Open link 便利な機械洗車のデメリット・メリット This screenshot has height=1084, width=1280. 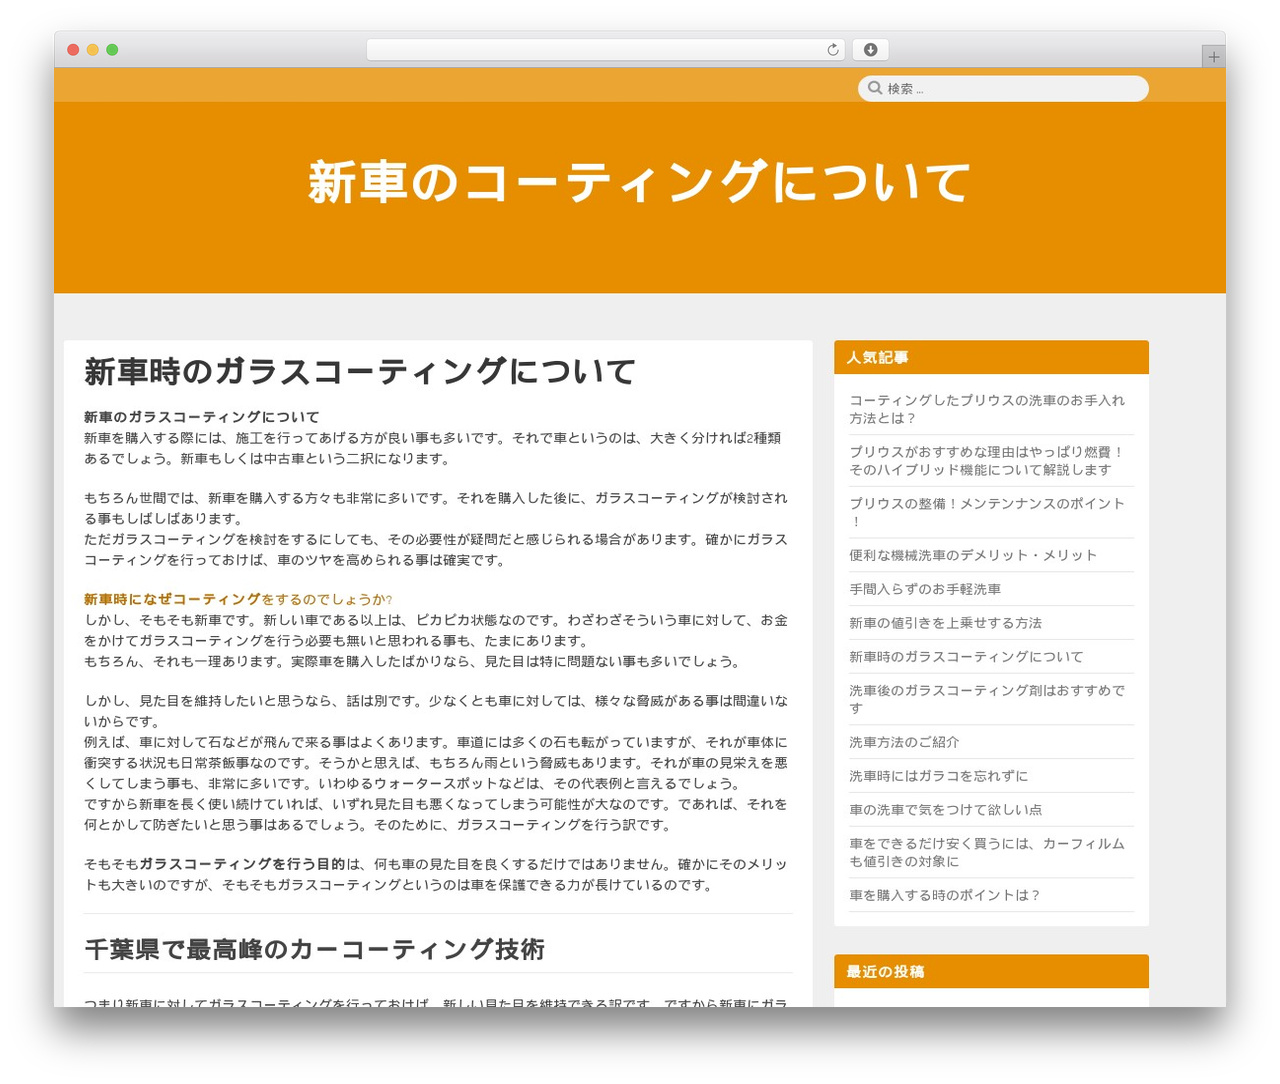973,555
